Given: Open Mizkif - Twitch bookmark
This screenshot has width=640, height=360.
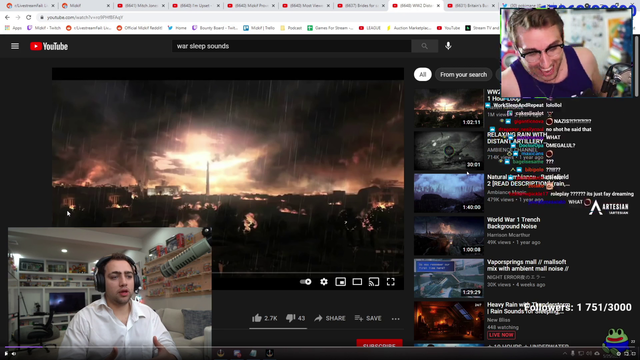Looking at the screenshot, I should [x=44, y=28].
